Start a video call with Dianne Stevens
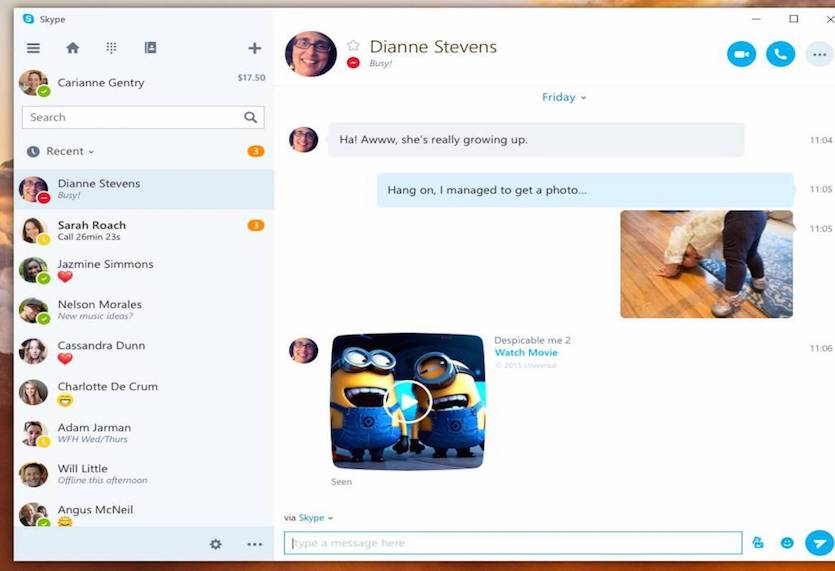The image size is (835, 571). tap(741, 54)
